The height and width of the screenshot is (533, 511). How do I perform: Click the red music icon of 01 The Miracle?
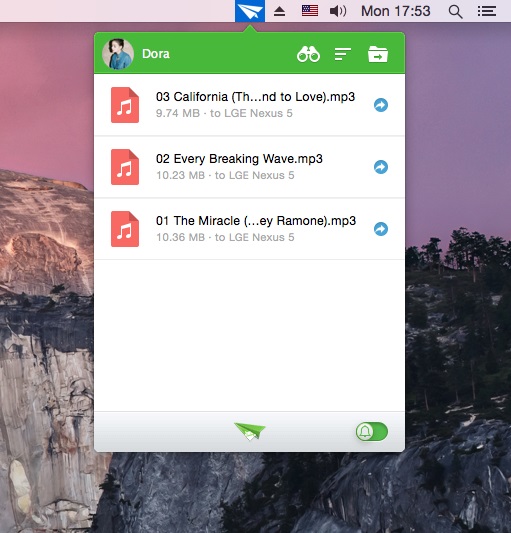pyautogui.click(x=125, y=229)
